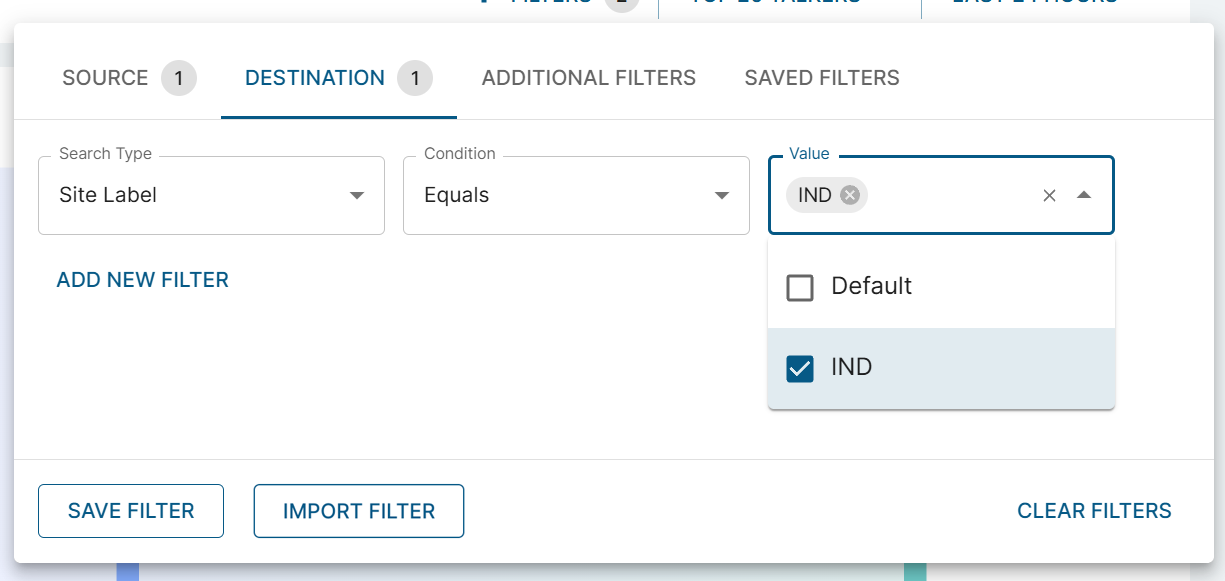Viewport: 1225px width, 581px height.
Task: Uncheck the IND checkbox
Action: pos(800,369)
